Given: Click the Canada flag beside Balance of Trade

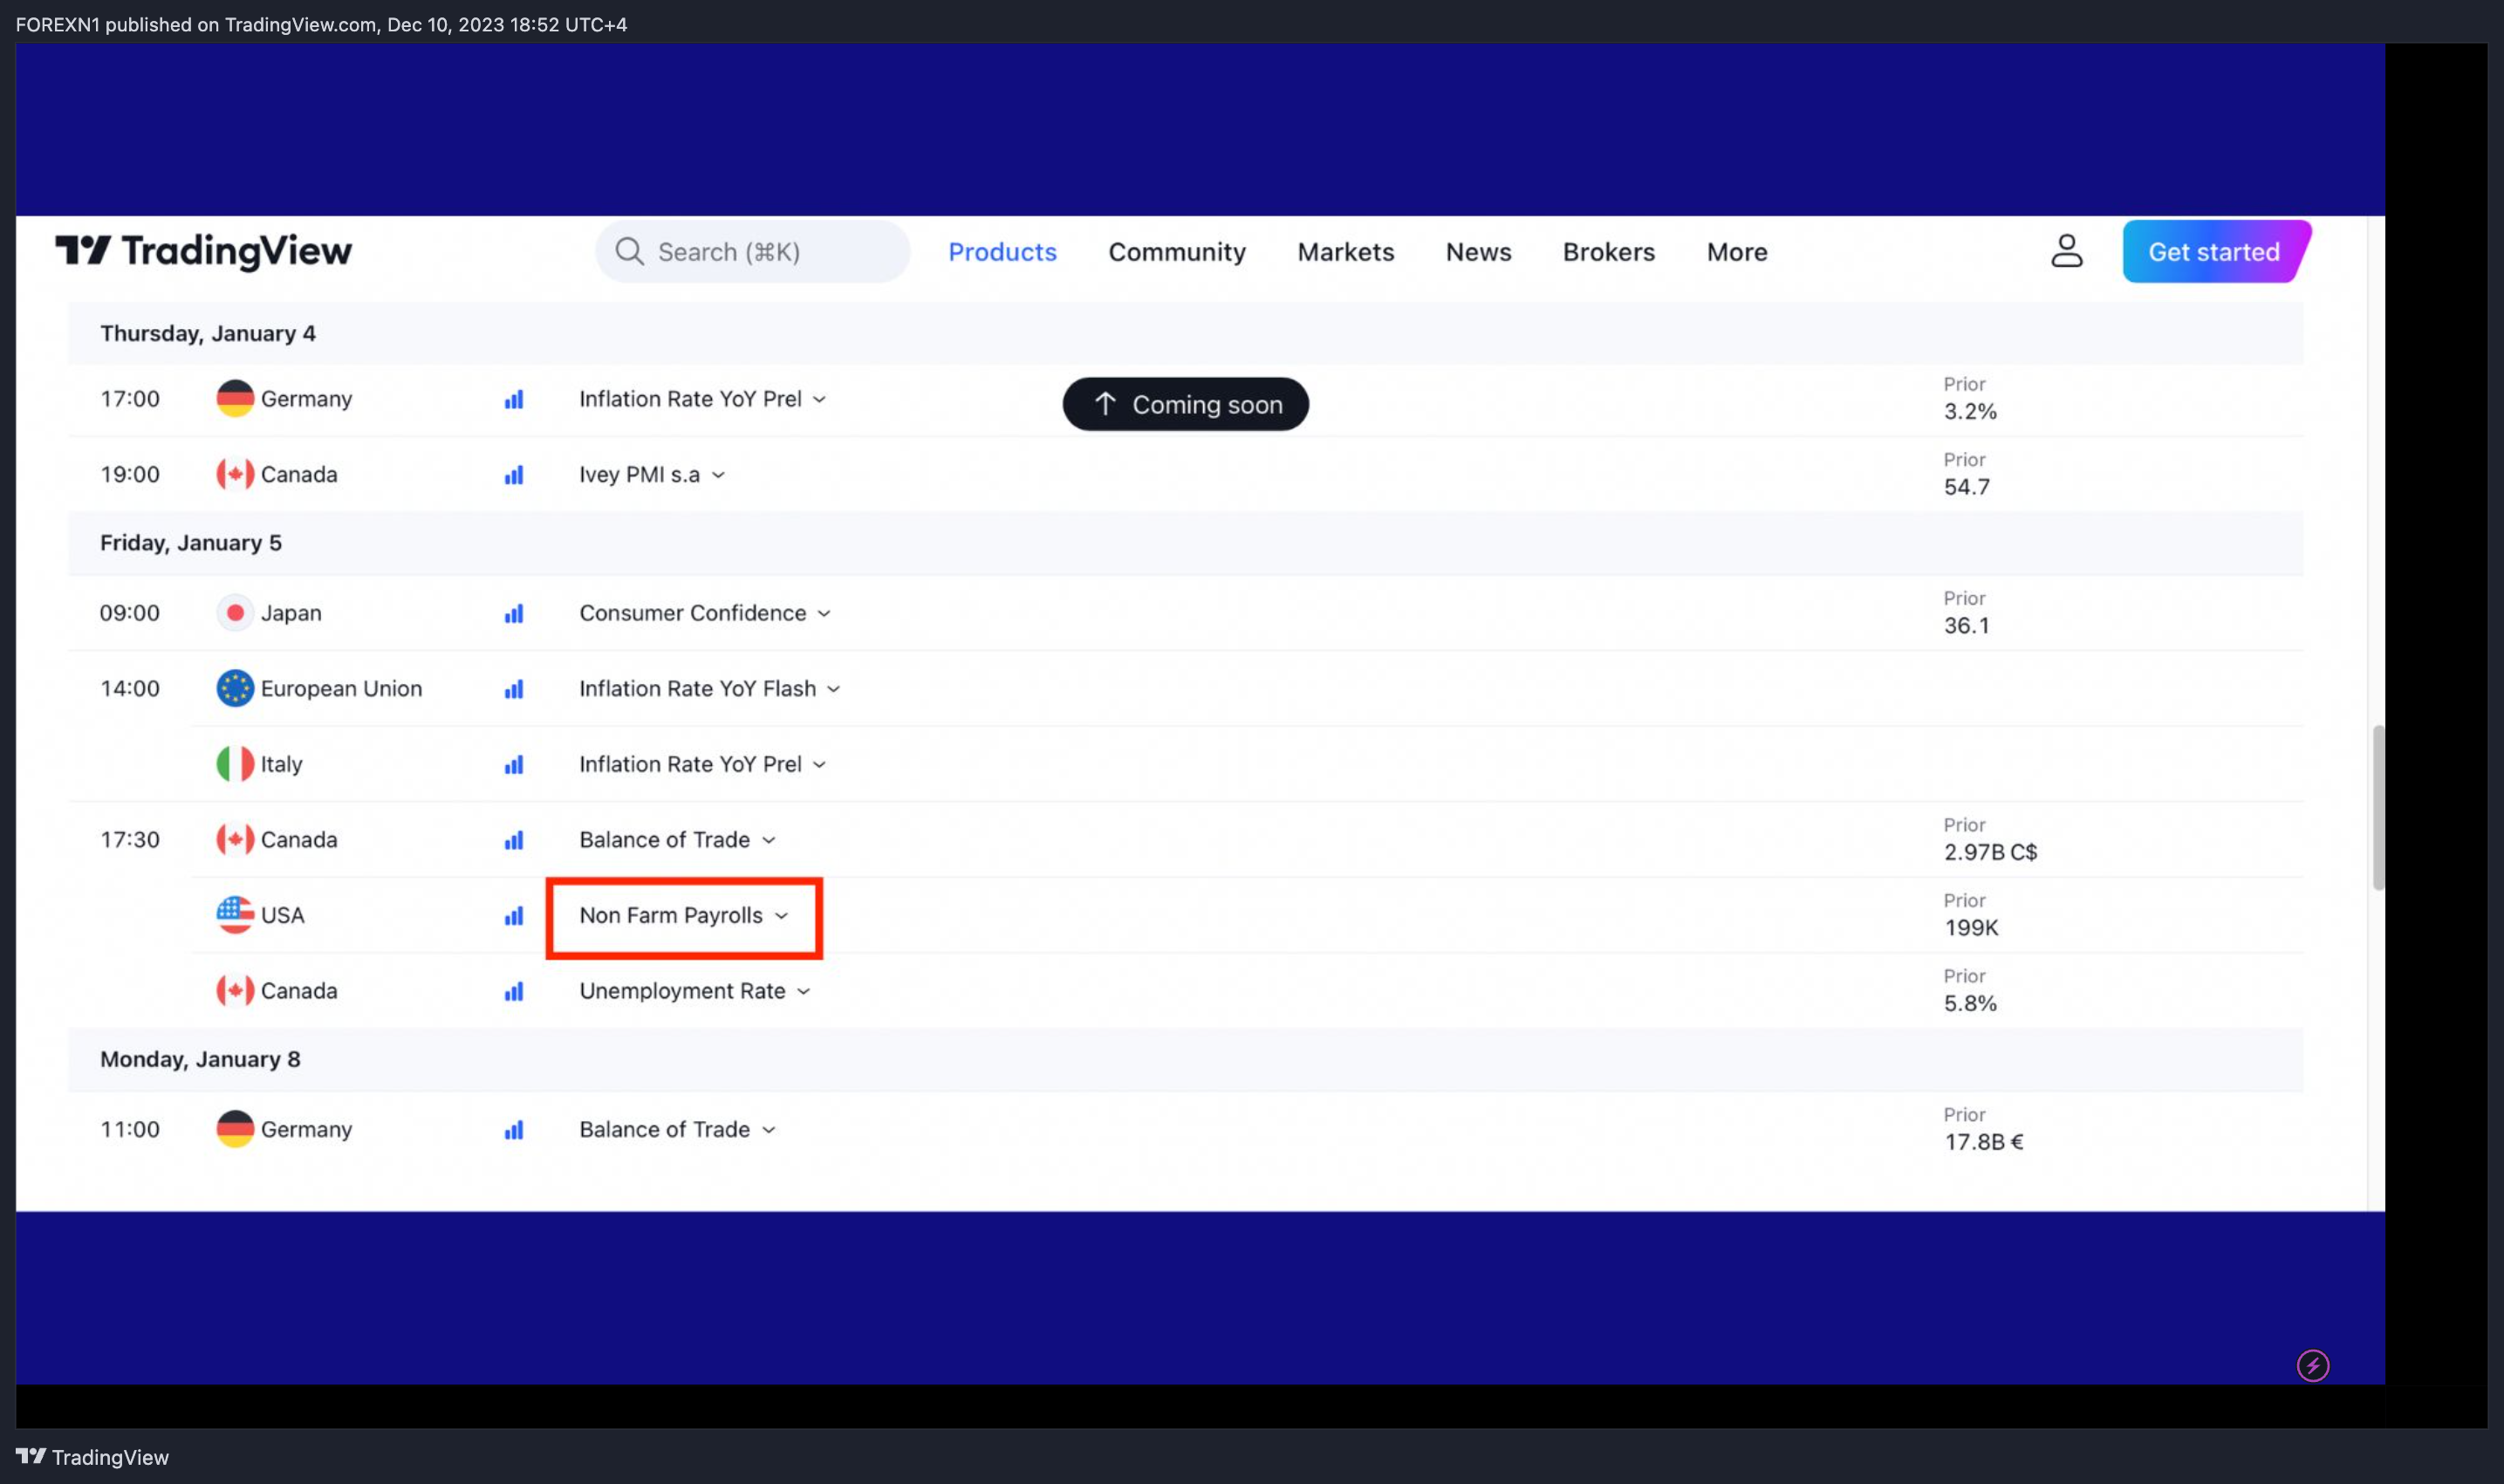Looking at the screenshot, I should (235, 839).
